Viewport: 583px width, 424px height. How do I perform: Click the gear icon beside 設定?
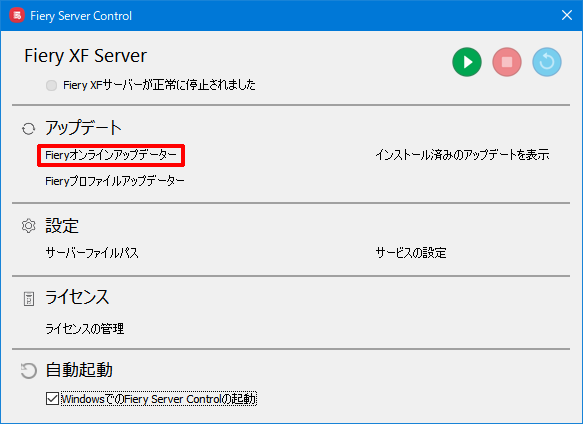(x=28, y=226)
